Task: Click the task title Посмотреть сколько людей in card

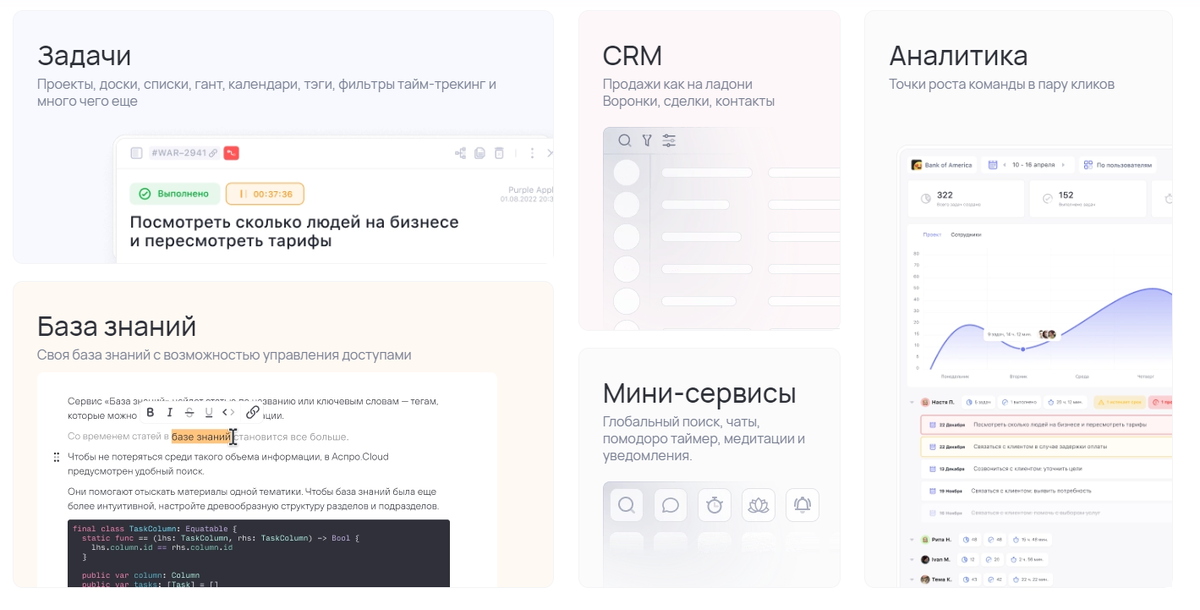Action: [294, 231]
